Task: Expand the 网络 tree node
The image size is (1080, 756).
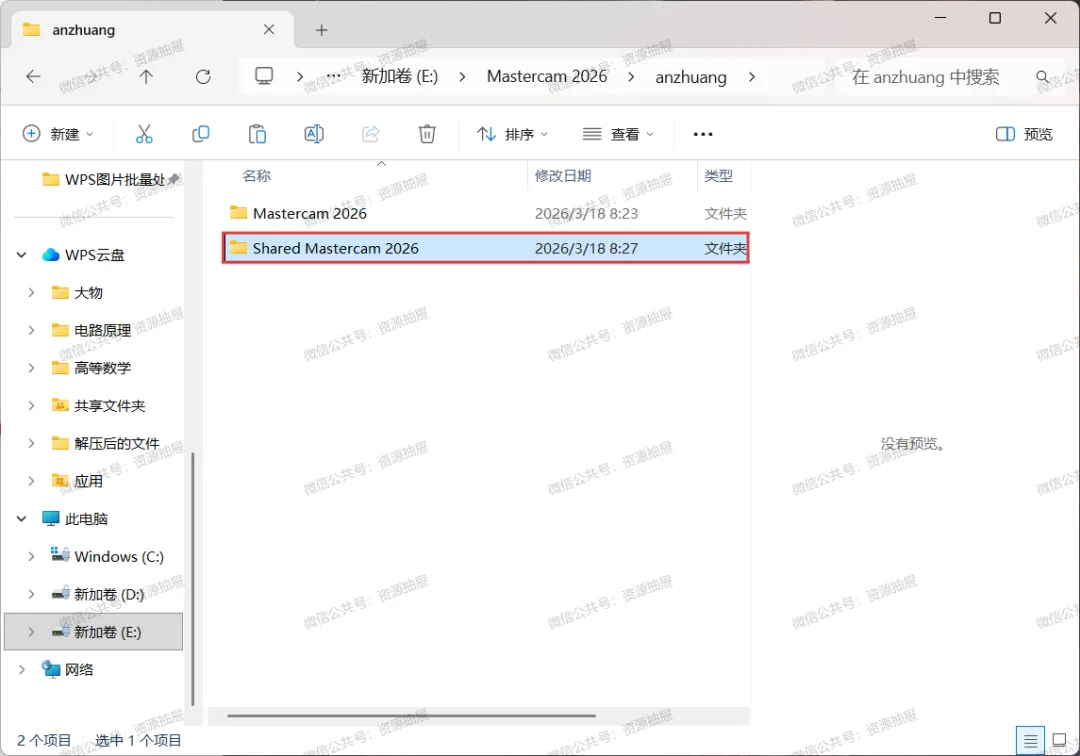Action: tap(21, 669)
